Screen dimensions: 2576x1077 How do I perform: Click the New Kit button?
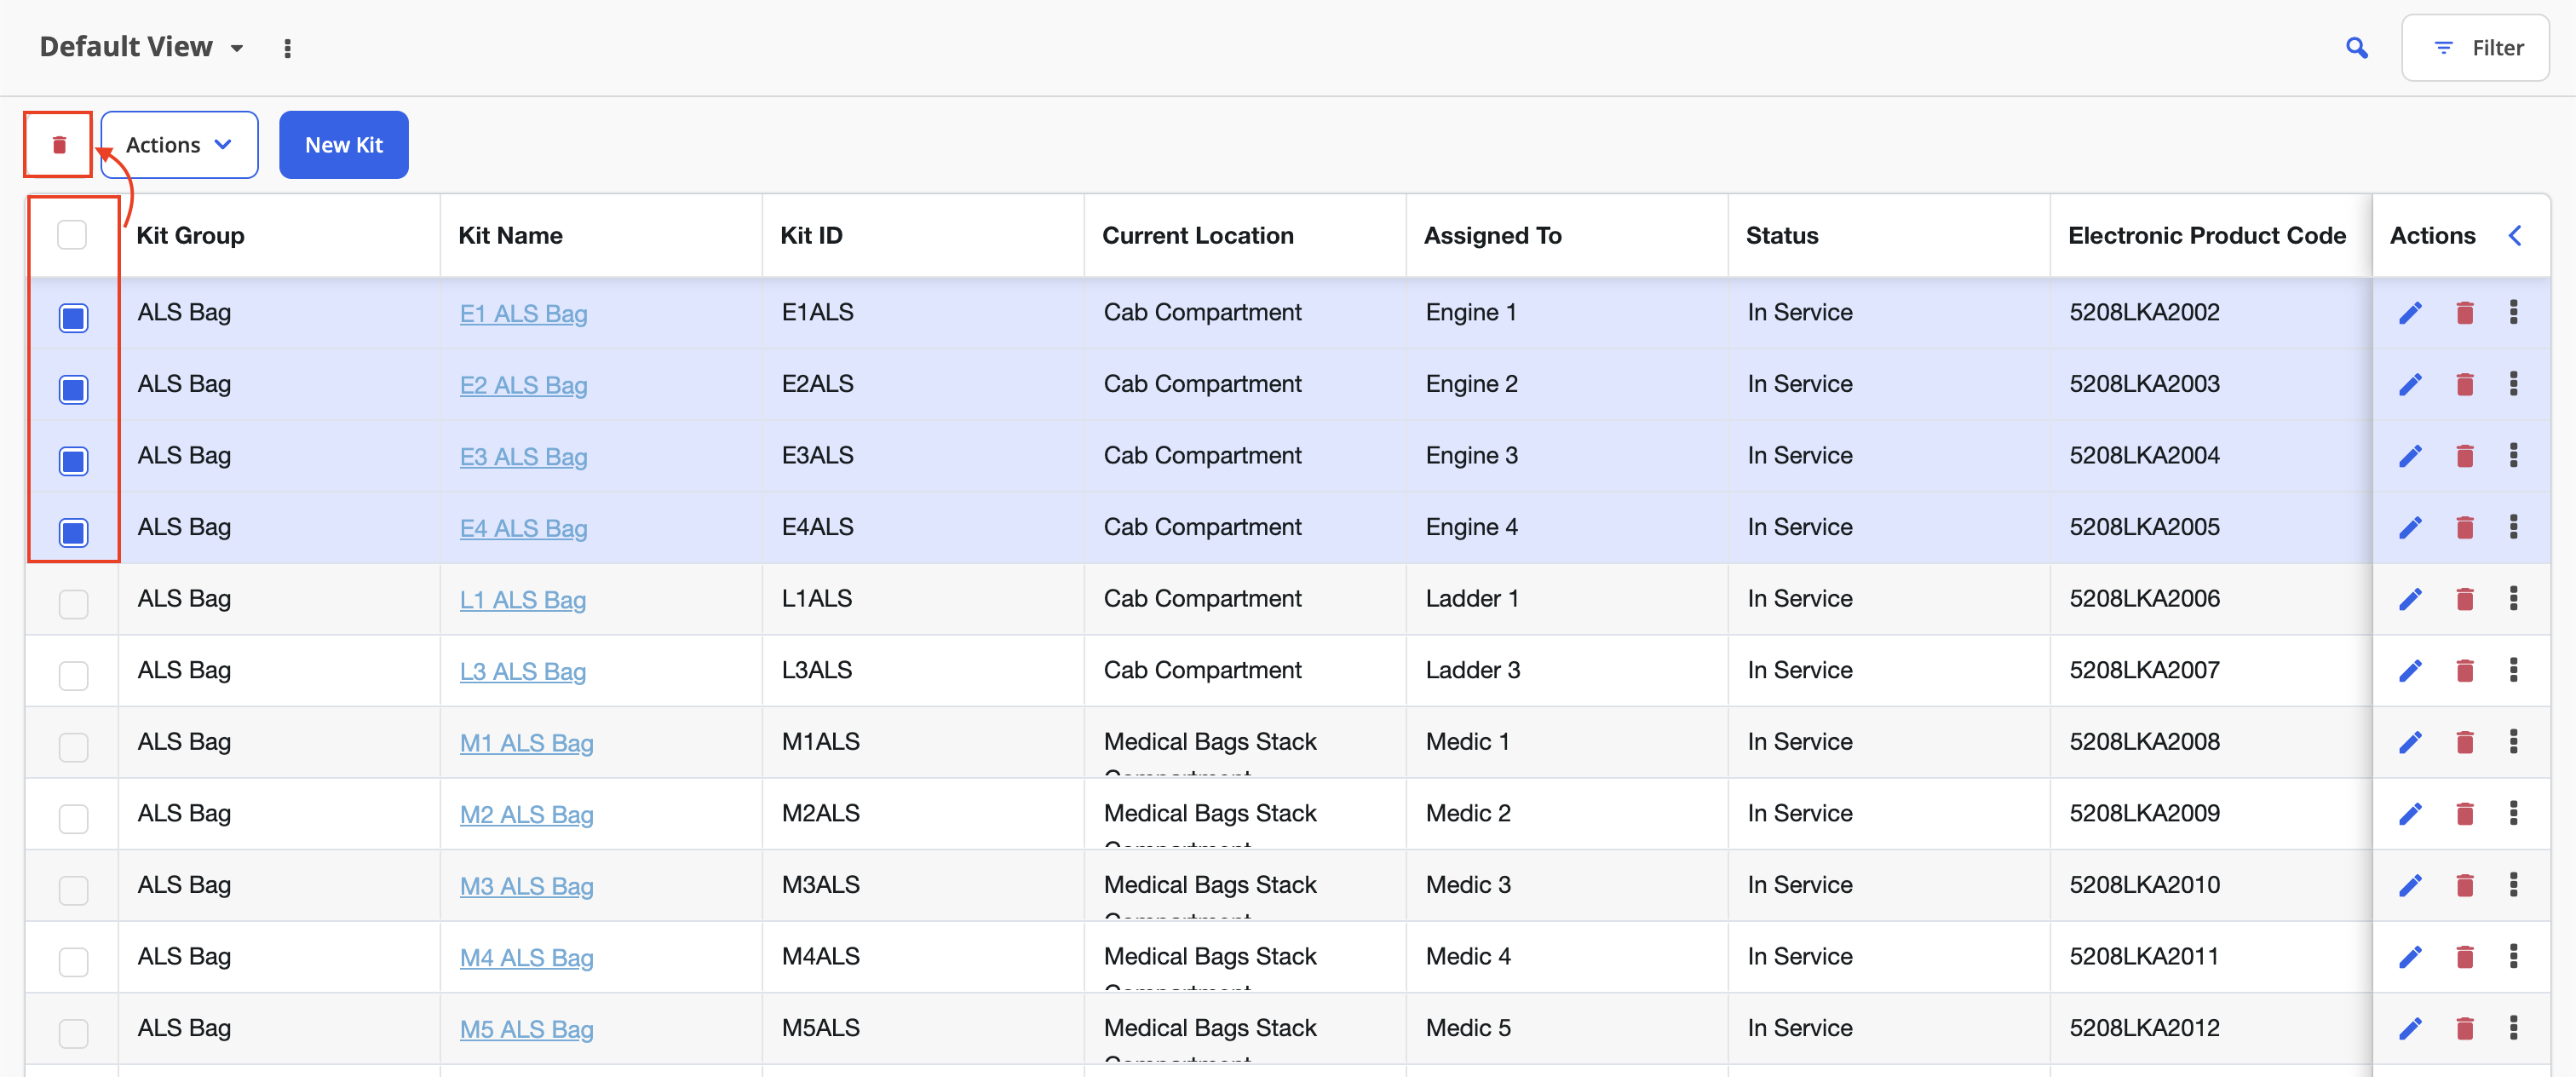tap(344, 145)
